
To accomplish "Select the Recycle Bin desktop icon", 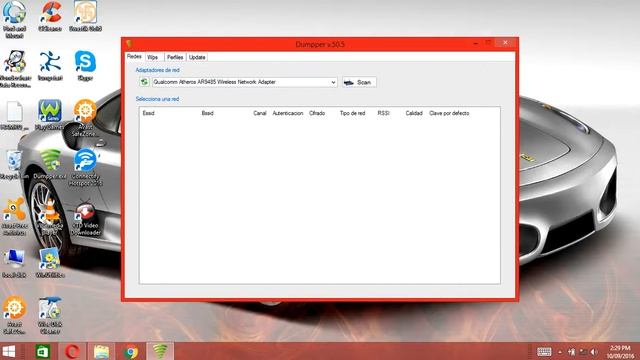I will [14, 164].
